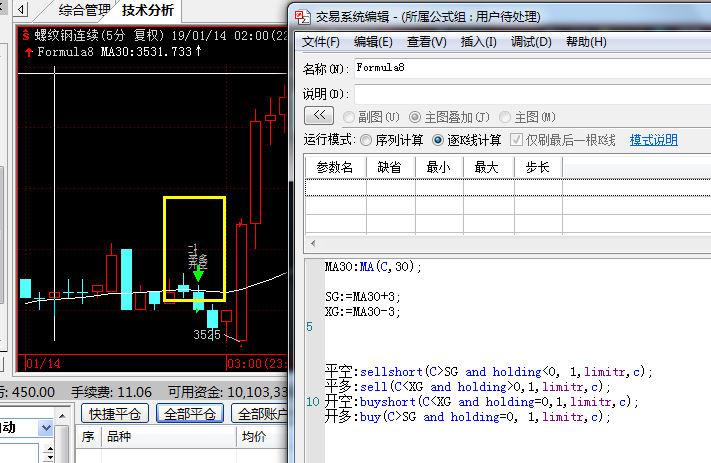Click the 开多 buy code line
This screenshot has height=463, width=711.
click(468, 417)
